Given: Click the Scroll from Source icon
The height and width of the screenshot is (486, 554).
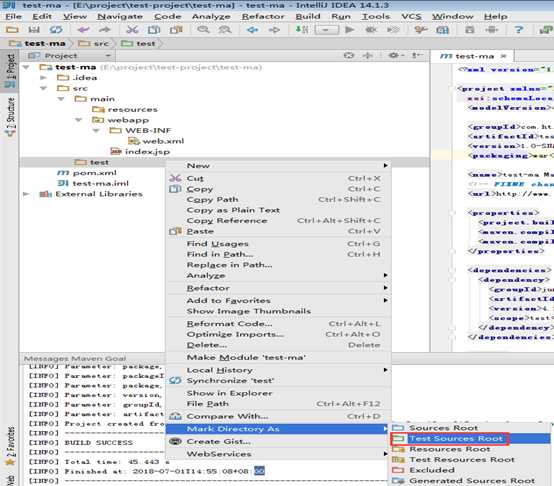Looking at the screenshot, I should pyautogui.click(x=349, y=55).
